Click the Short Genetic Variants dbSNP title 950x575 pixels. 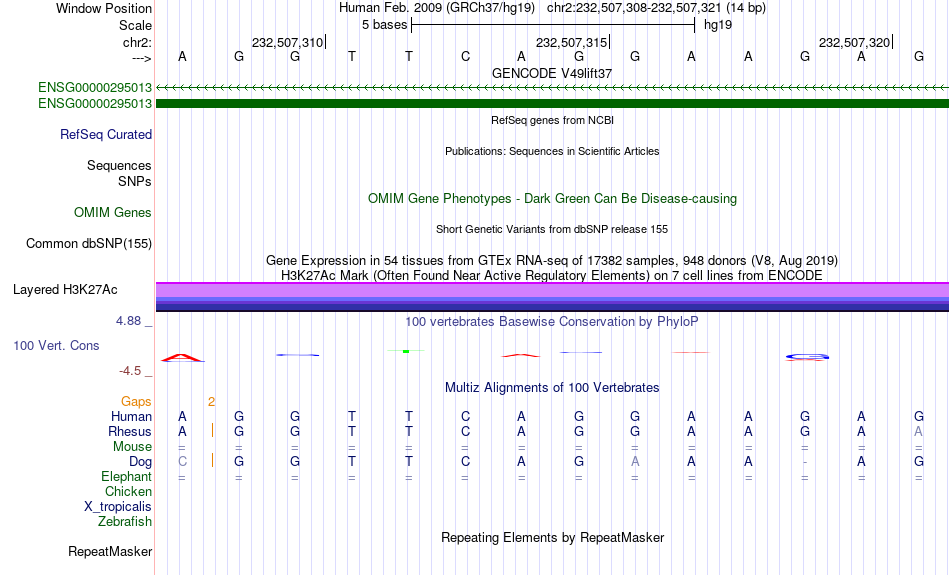point(552,229)
